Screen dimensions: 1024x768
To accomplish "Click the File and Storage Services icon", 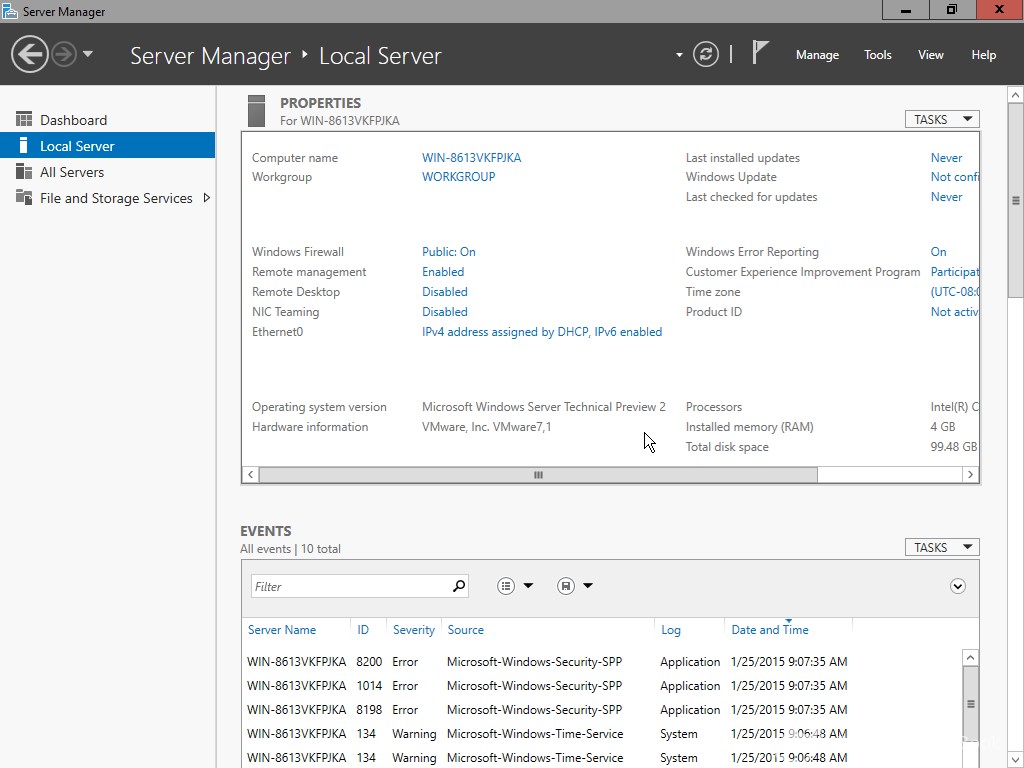I will coord(24,197).
